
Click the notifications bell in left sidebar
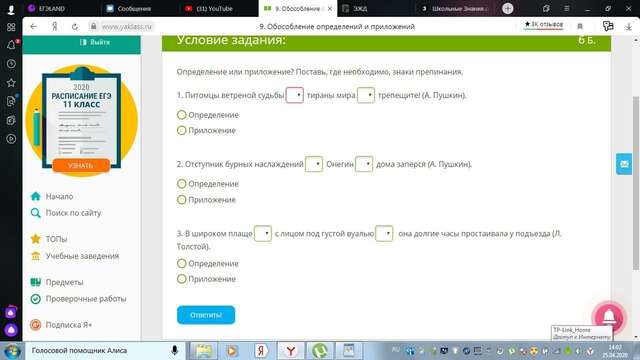point(11,45)
